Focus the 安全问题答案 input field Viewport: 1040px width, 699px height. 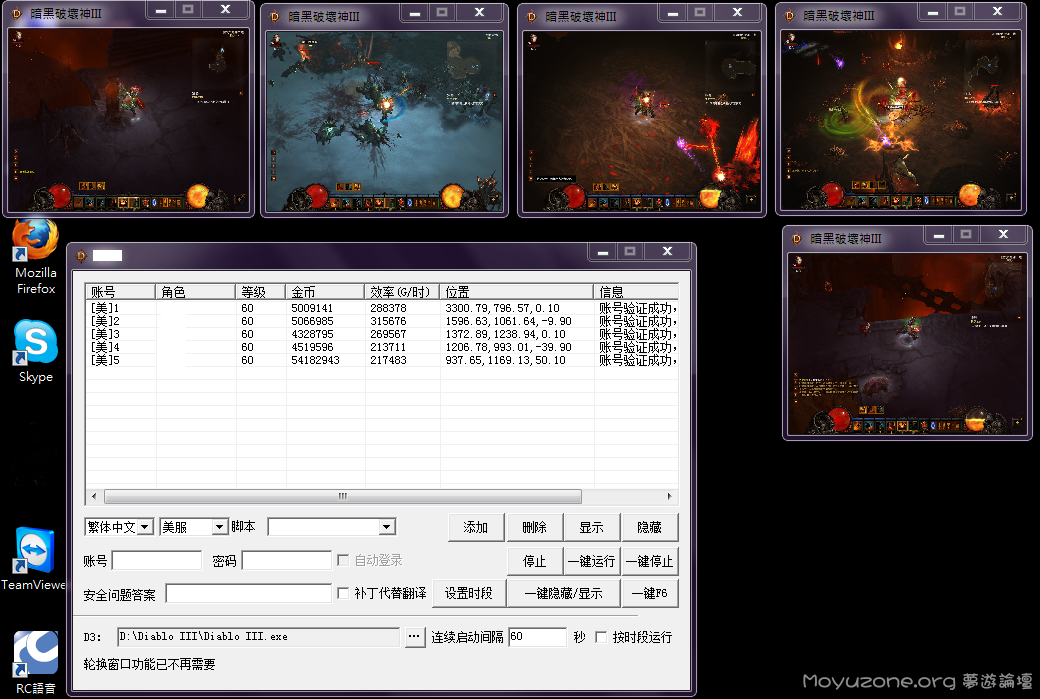point(249,594)
